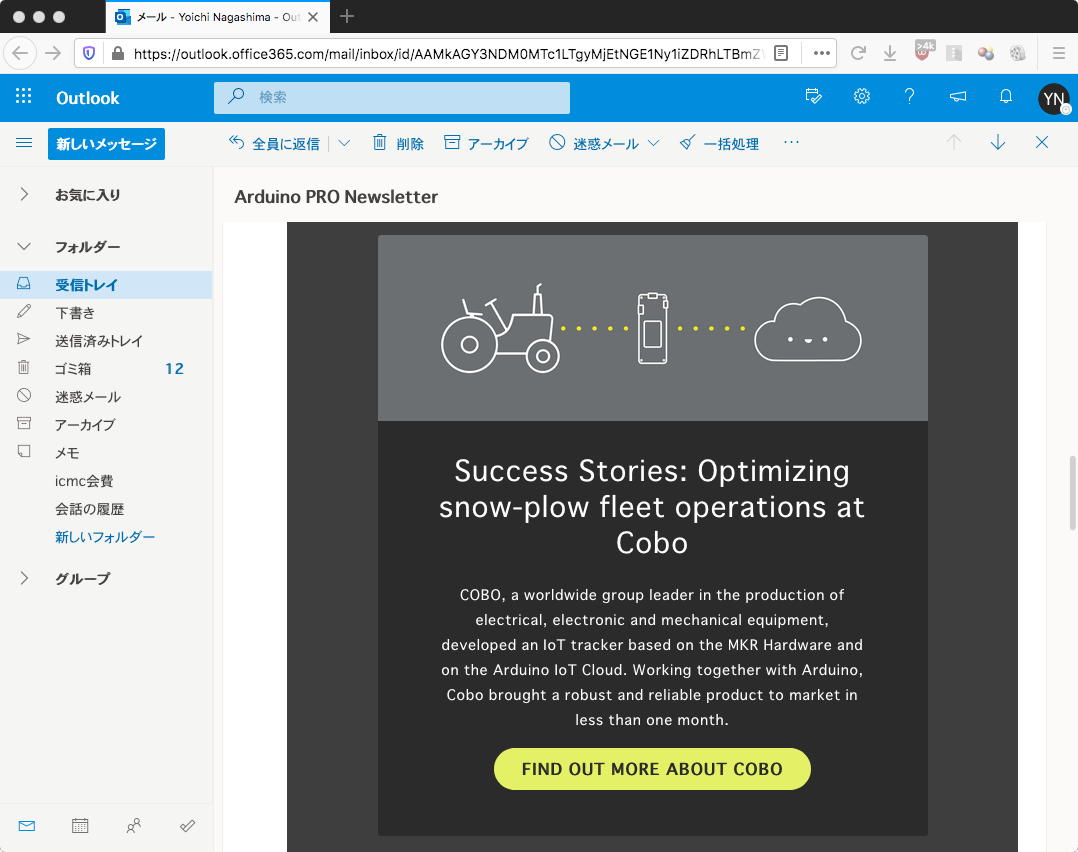Image resolution: width=1078 pixels, height=852 pixels.
Task: Expand the 迷惑メール dropdown chevron
Action: click(653, 143)
